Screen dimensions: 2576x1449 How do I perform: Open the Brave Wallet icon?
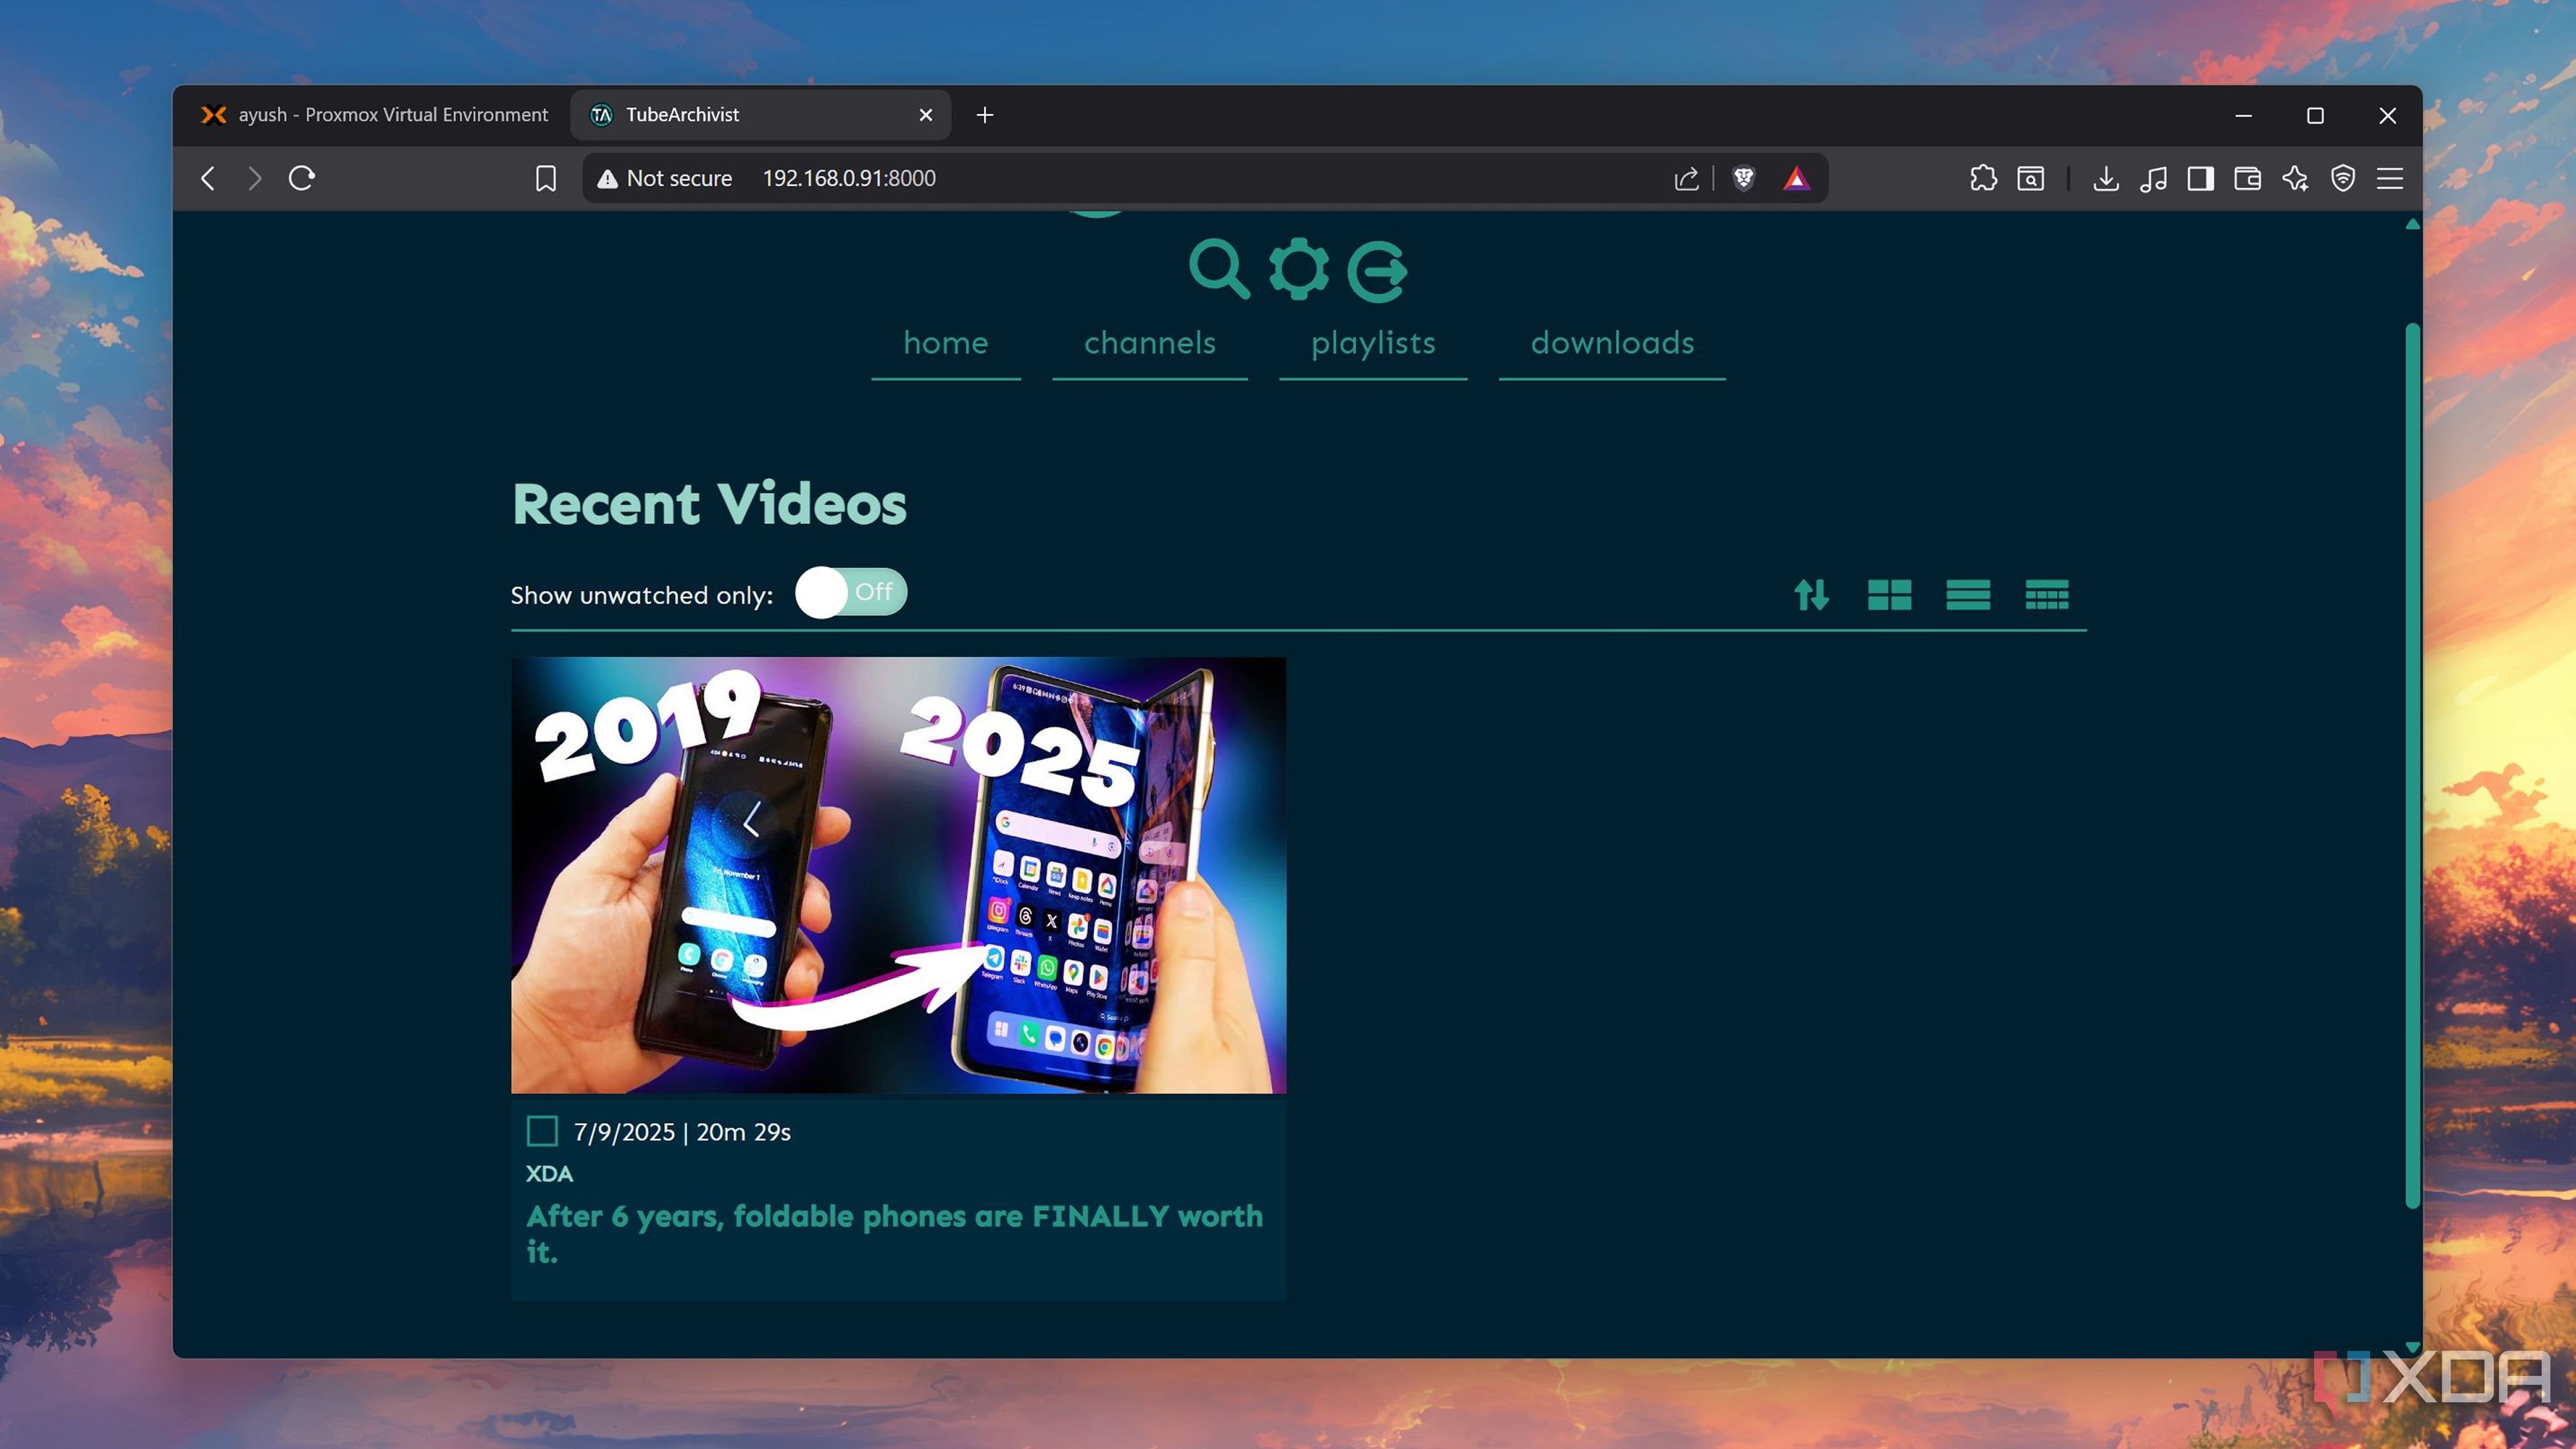pos(2247,178)
